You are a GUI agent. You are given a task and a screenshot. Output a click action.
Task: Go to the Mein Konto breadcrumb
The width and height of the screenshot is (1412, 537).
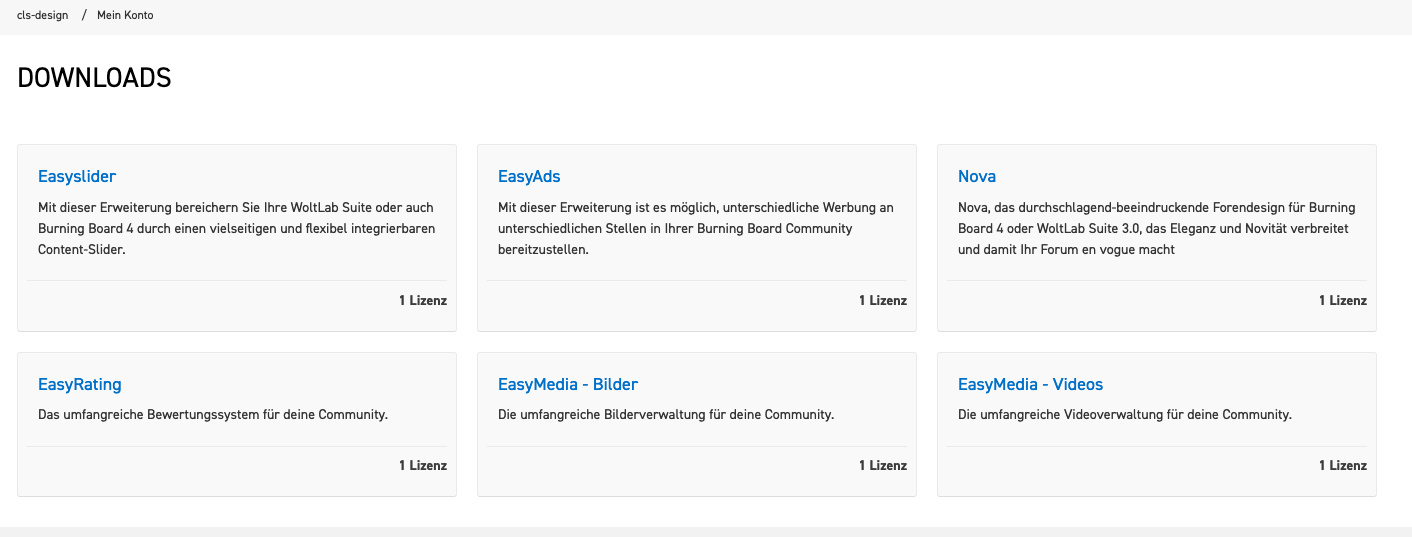coord(125,16)
